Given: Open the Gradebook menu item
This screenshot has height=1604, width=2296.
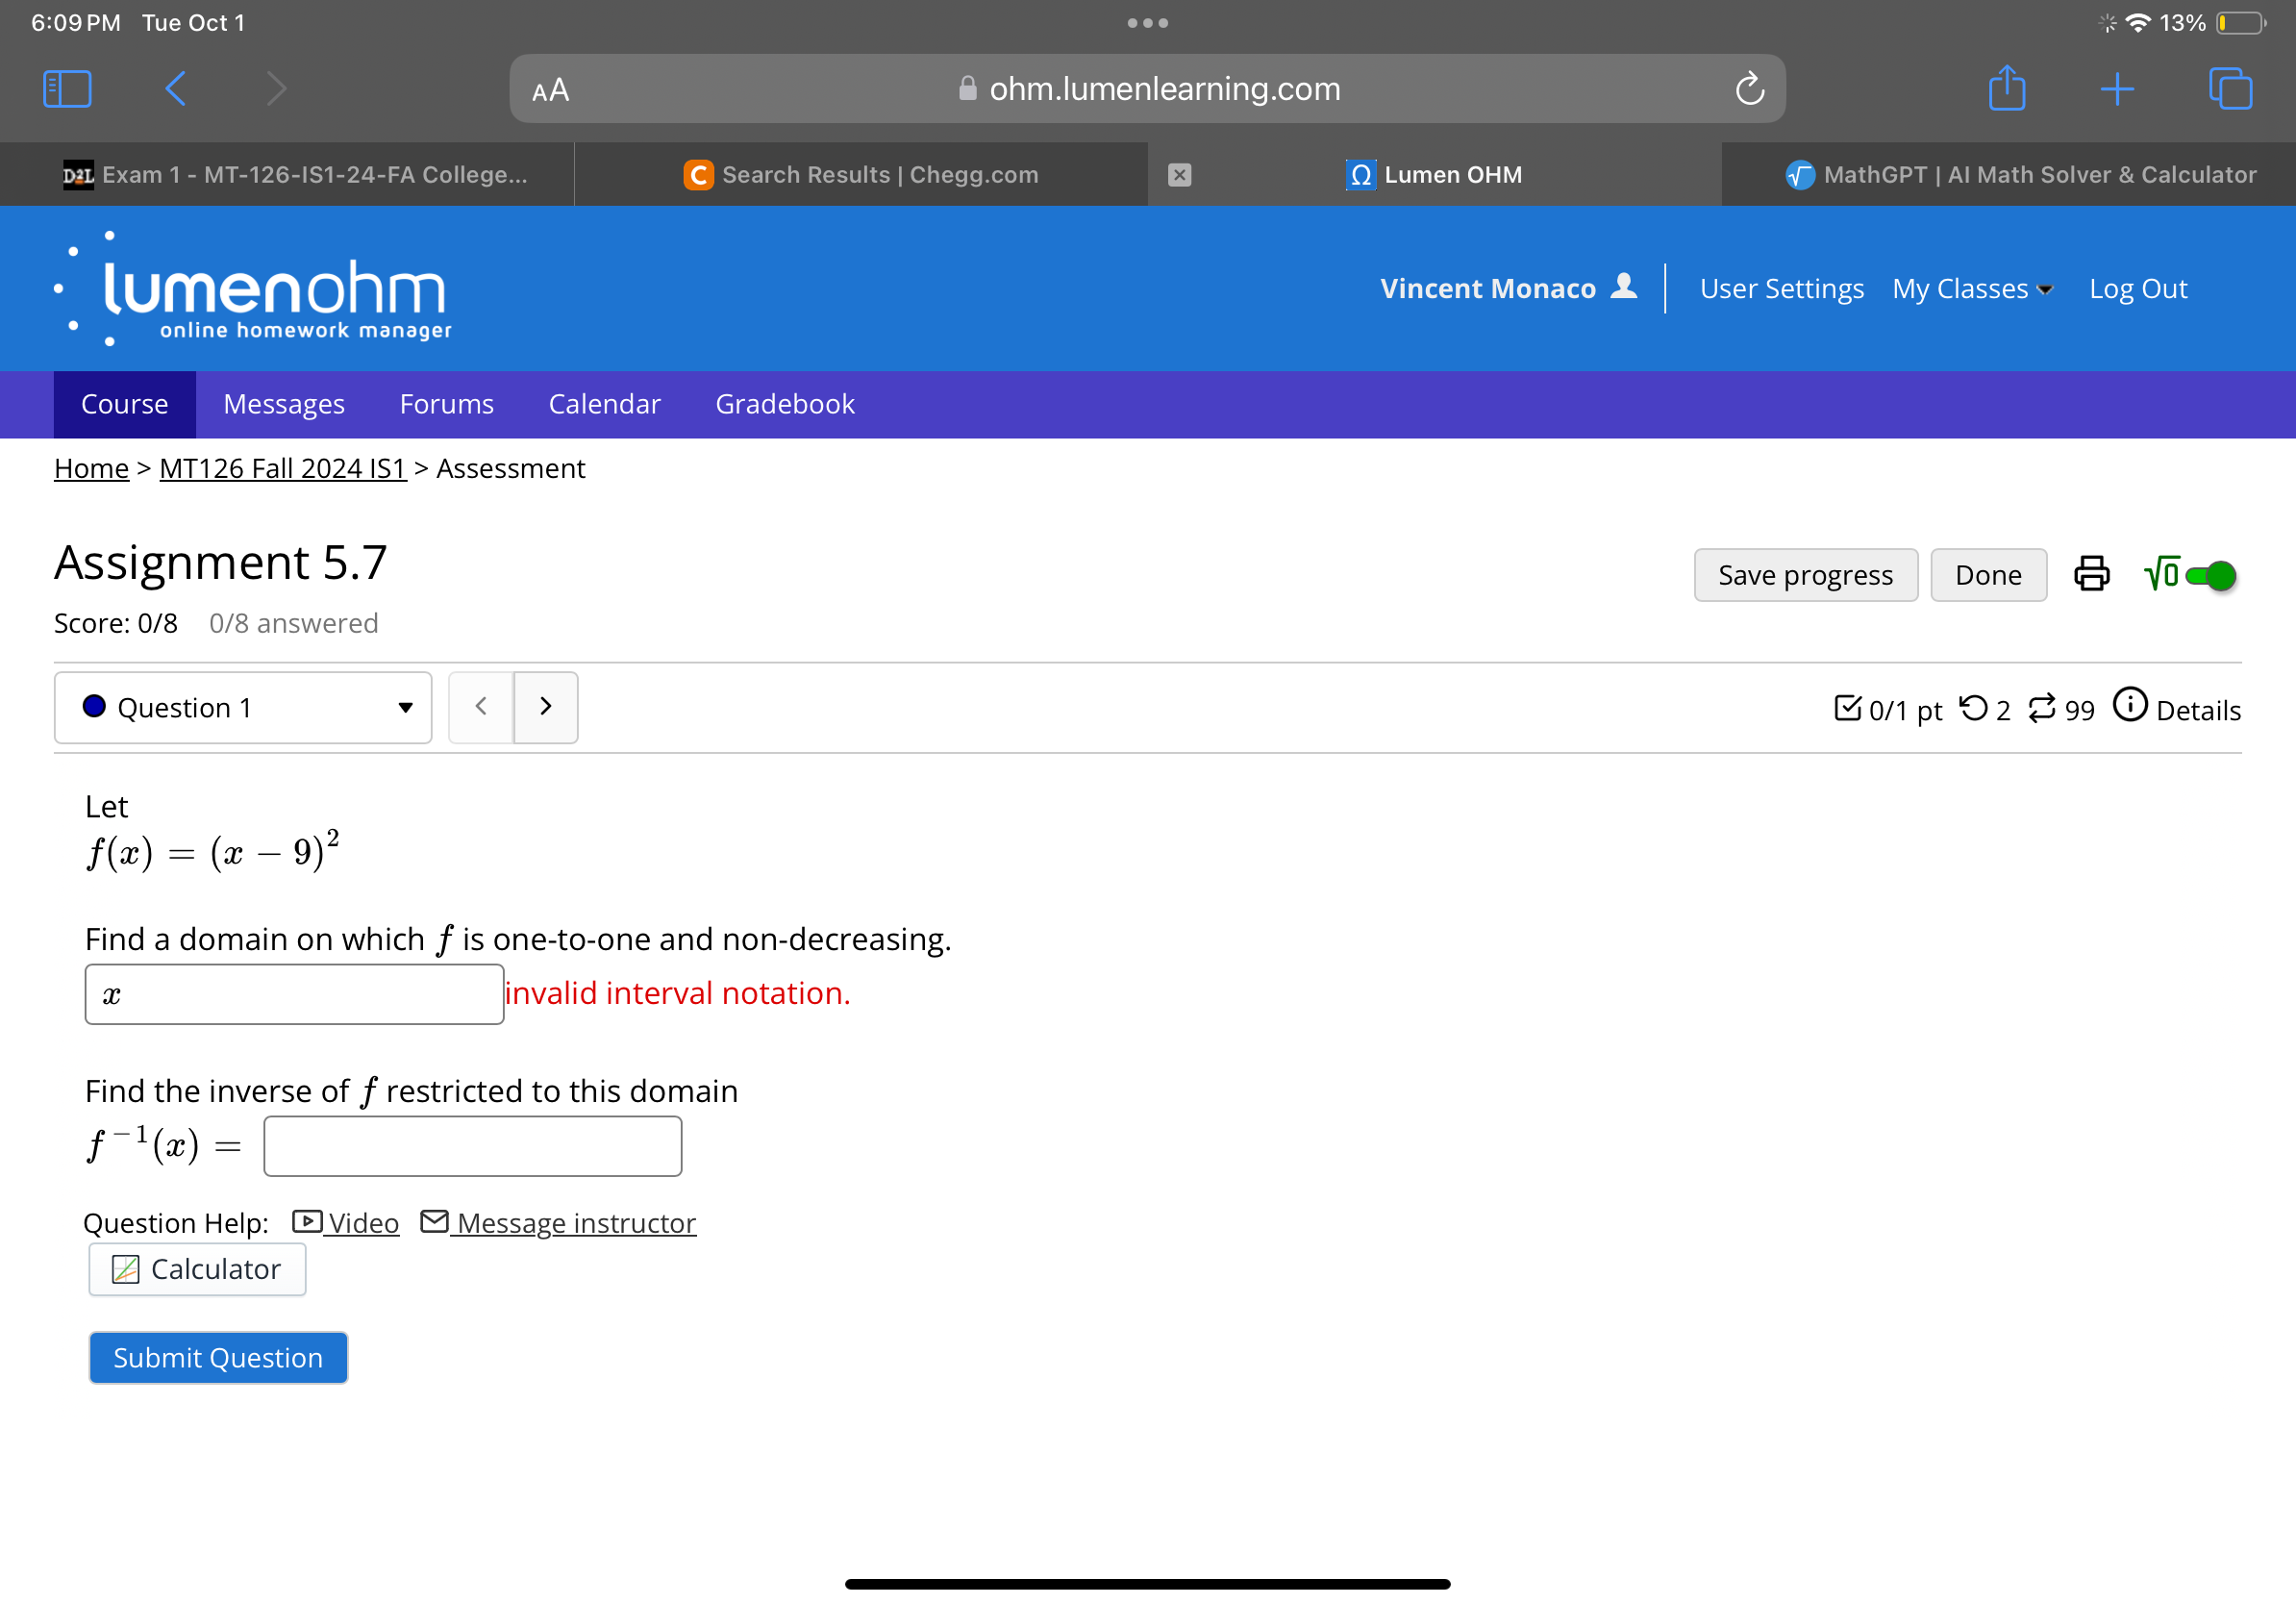Looking at the screenshot, I should [x=784, y=404].
